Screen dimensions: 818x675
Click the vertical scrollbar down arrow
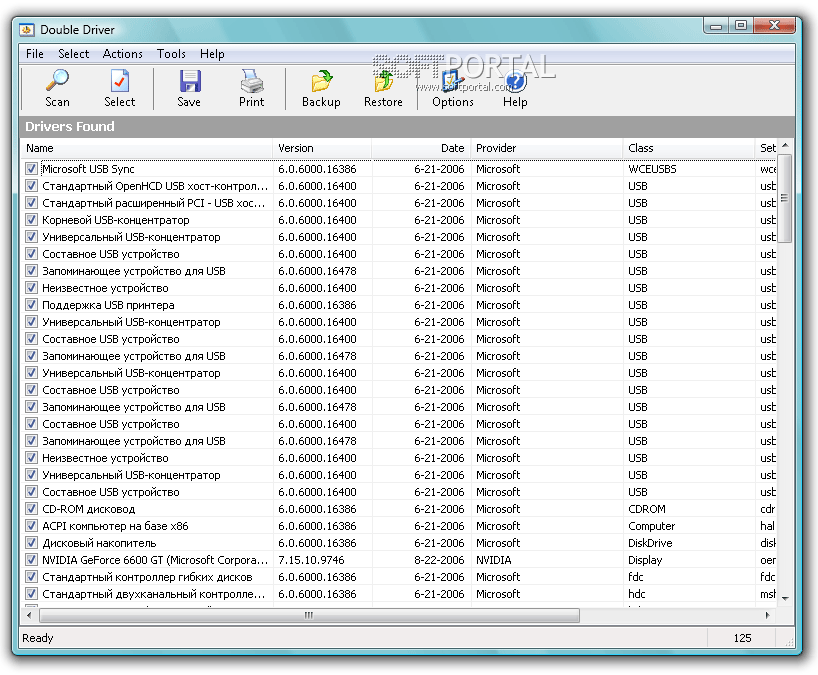pyautogui.click(x=785, y=599)
